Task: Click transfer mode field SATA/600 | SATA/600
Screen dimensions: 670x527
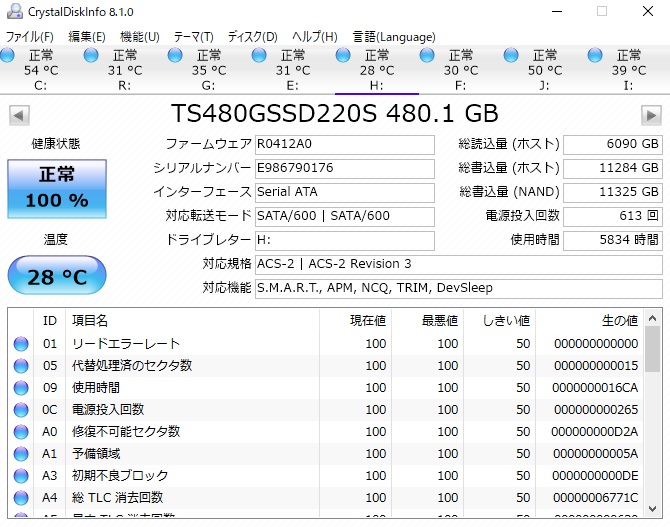Action: [x=345, y=216]
